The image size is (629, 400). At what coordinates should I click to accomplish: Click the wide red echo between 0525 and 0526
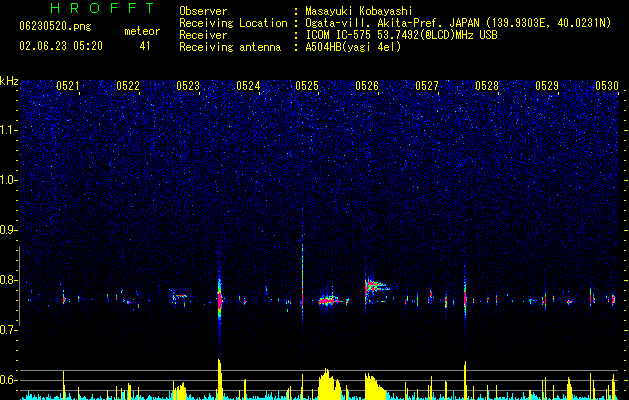330,301
